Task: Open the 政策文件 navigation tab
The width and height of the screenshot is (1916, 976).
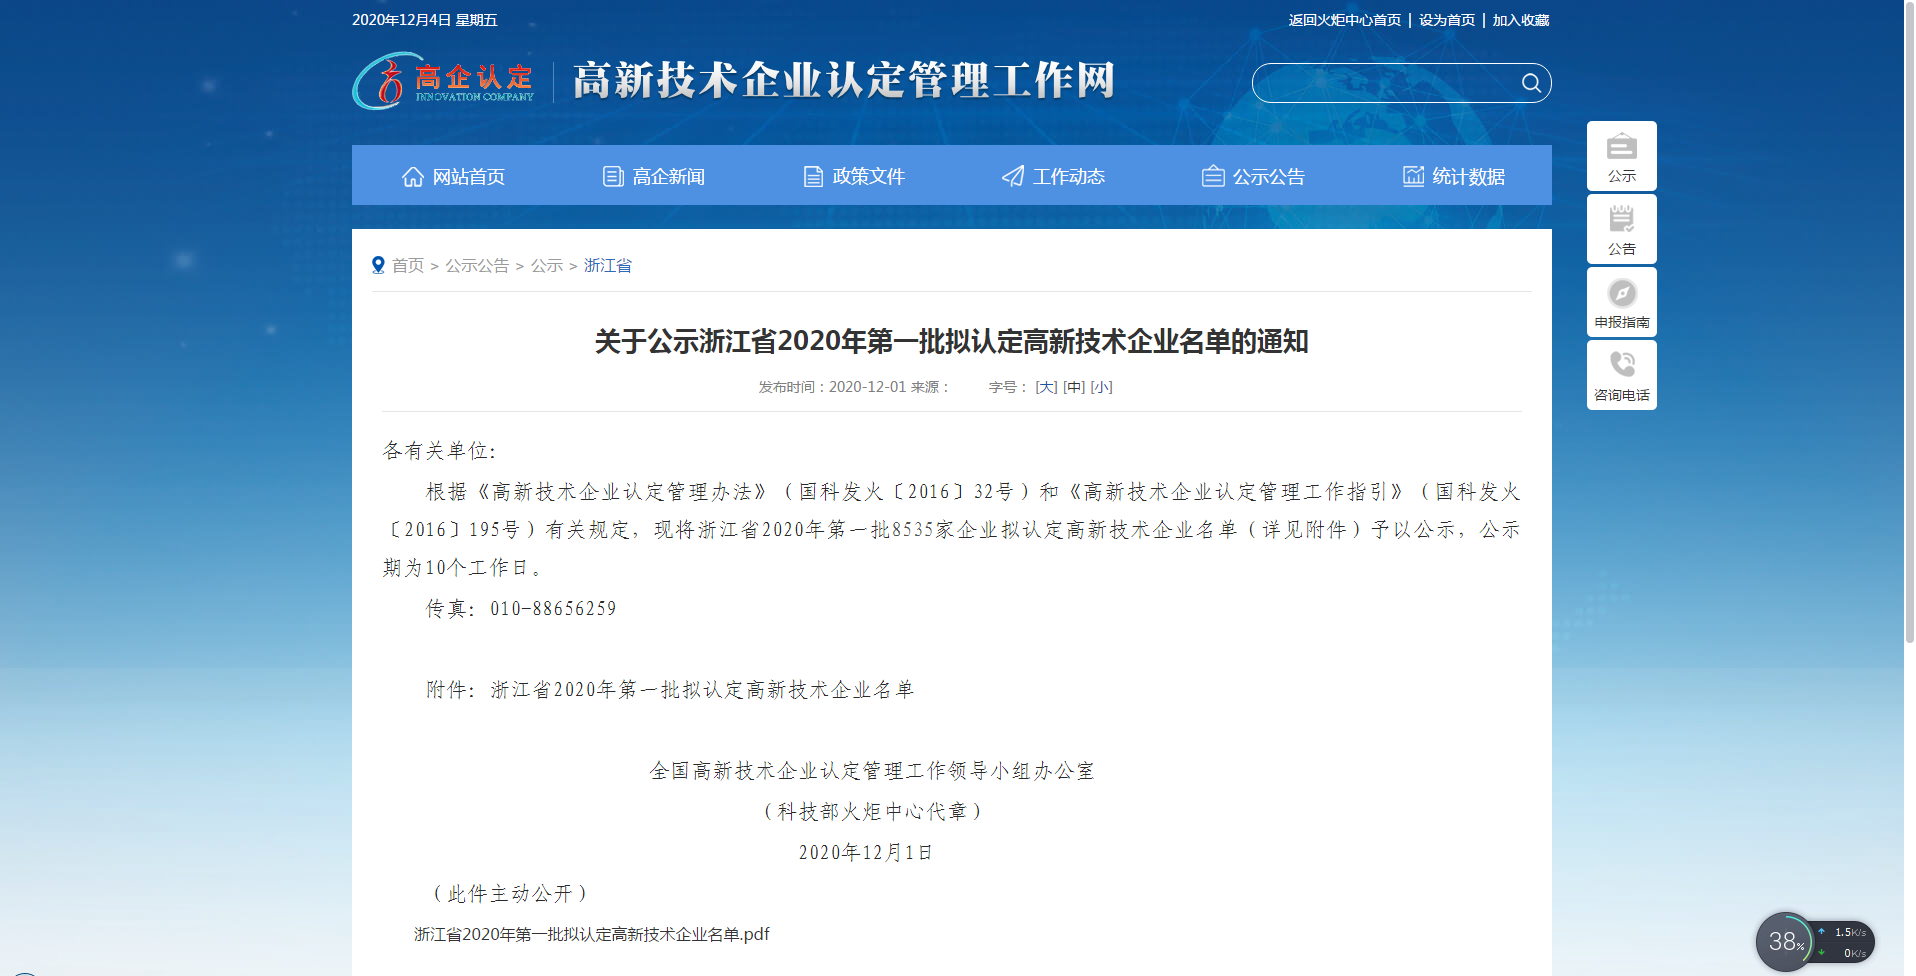Action: coord(853,176)
